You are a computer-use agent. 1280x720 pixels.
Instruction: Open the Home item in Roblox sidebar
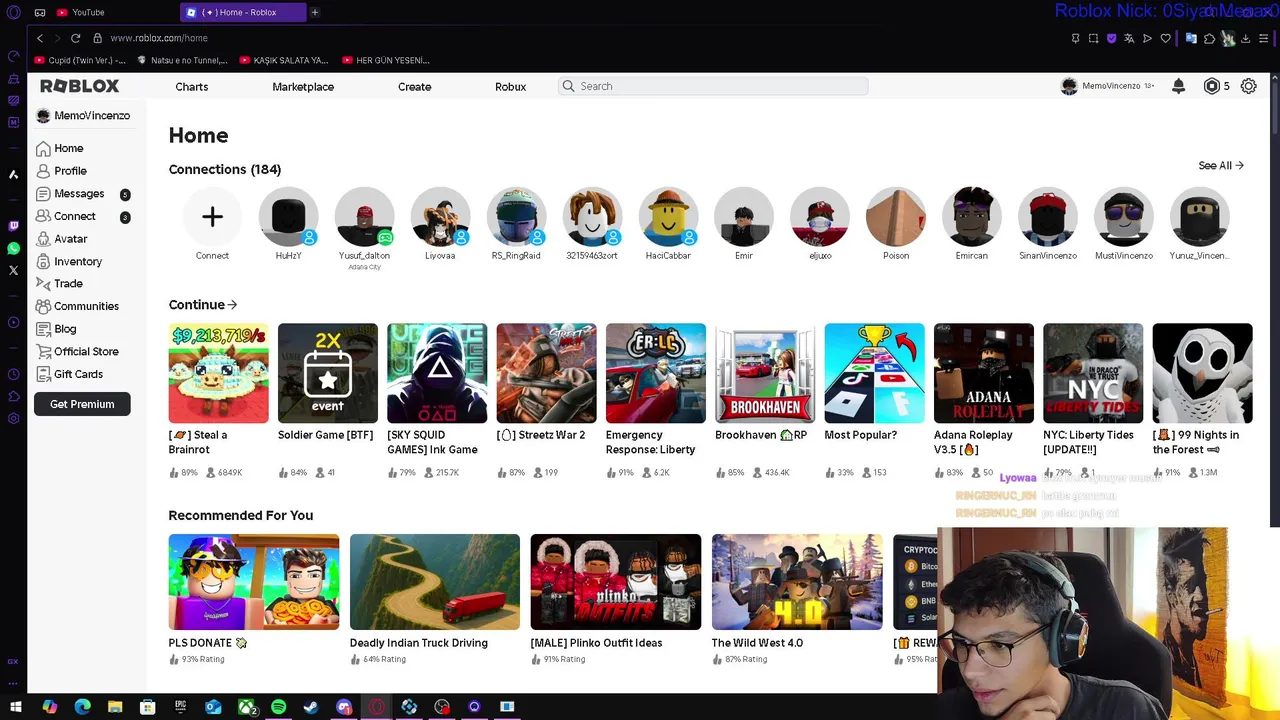pyautogui.click(x=60, y=148)
